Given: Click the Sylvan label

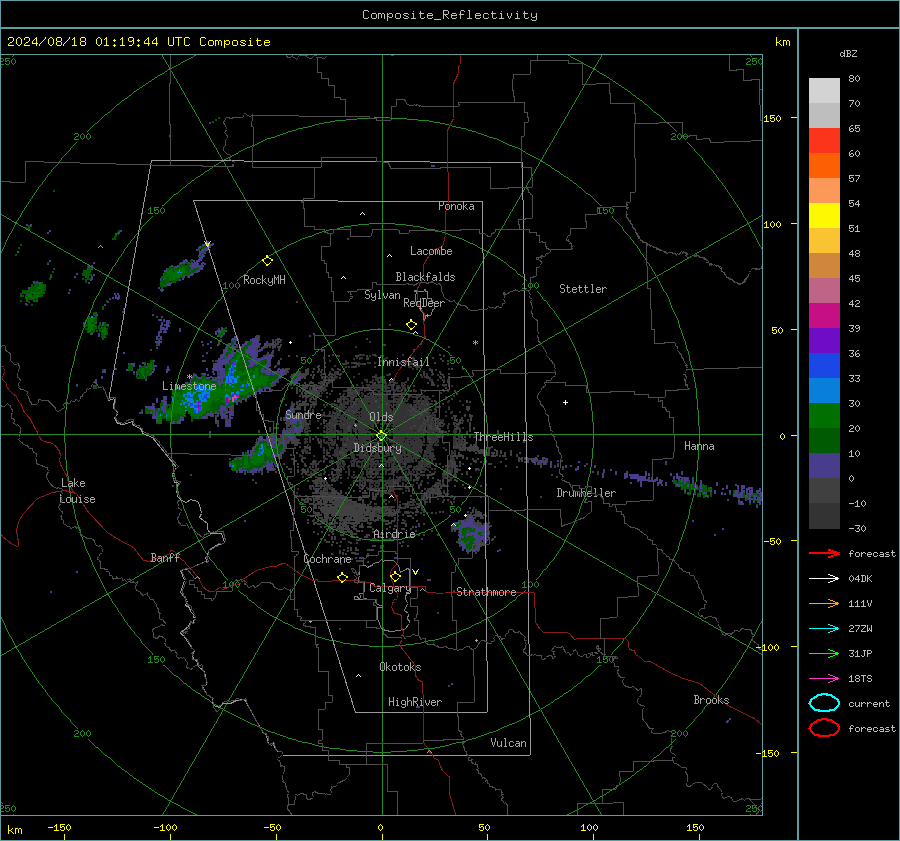Looking at the screenshot, I should pyautogui.click(x=382, y=295).
